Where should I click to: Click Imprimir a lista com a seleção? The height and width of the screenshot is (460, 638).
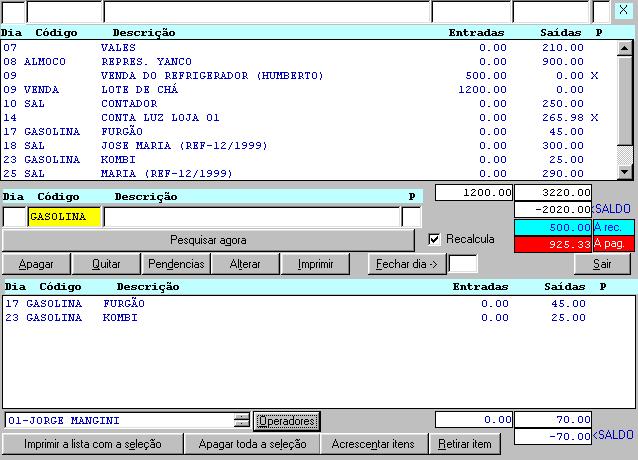point(91,443)
